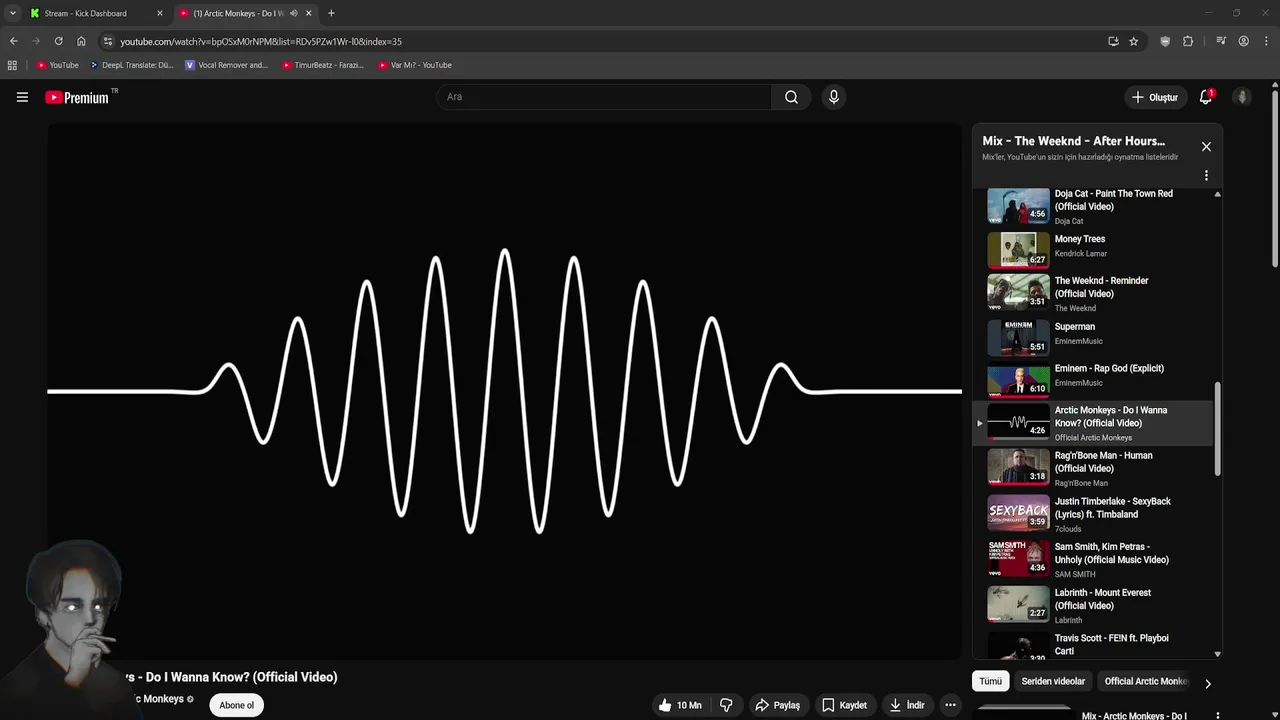
Task: Open a new browser tab
Action: [x=331, y=13]
